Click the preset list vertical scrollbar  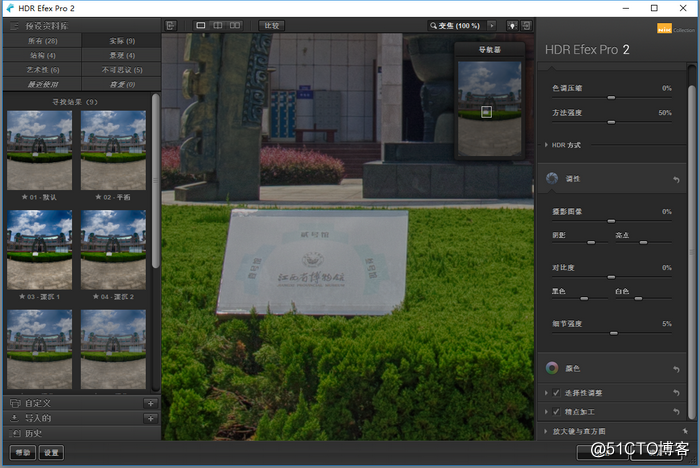155,181
